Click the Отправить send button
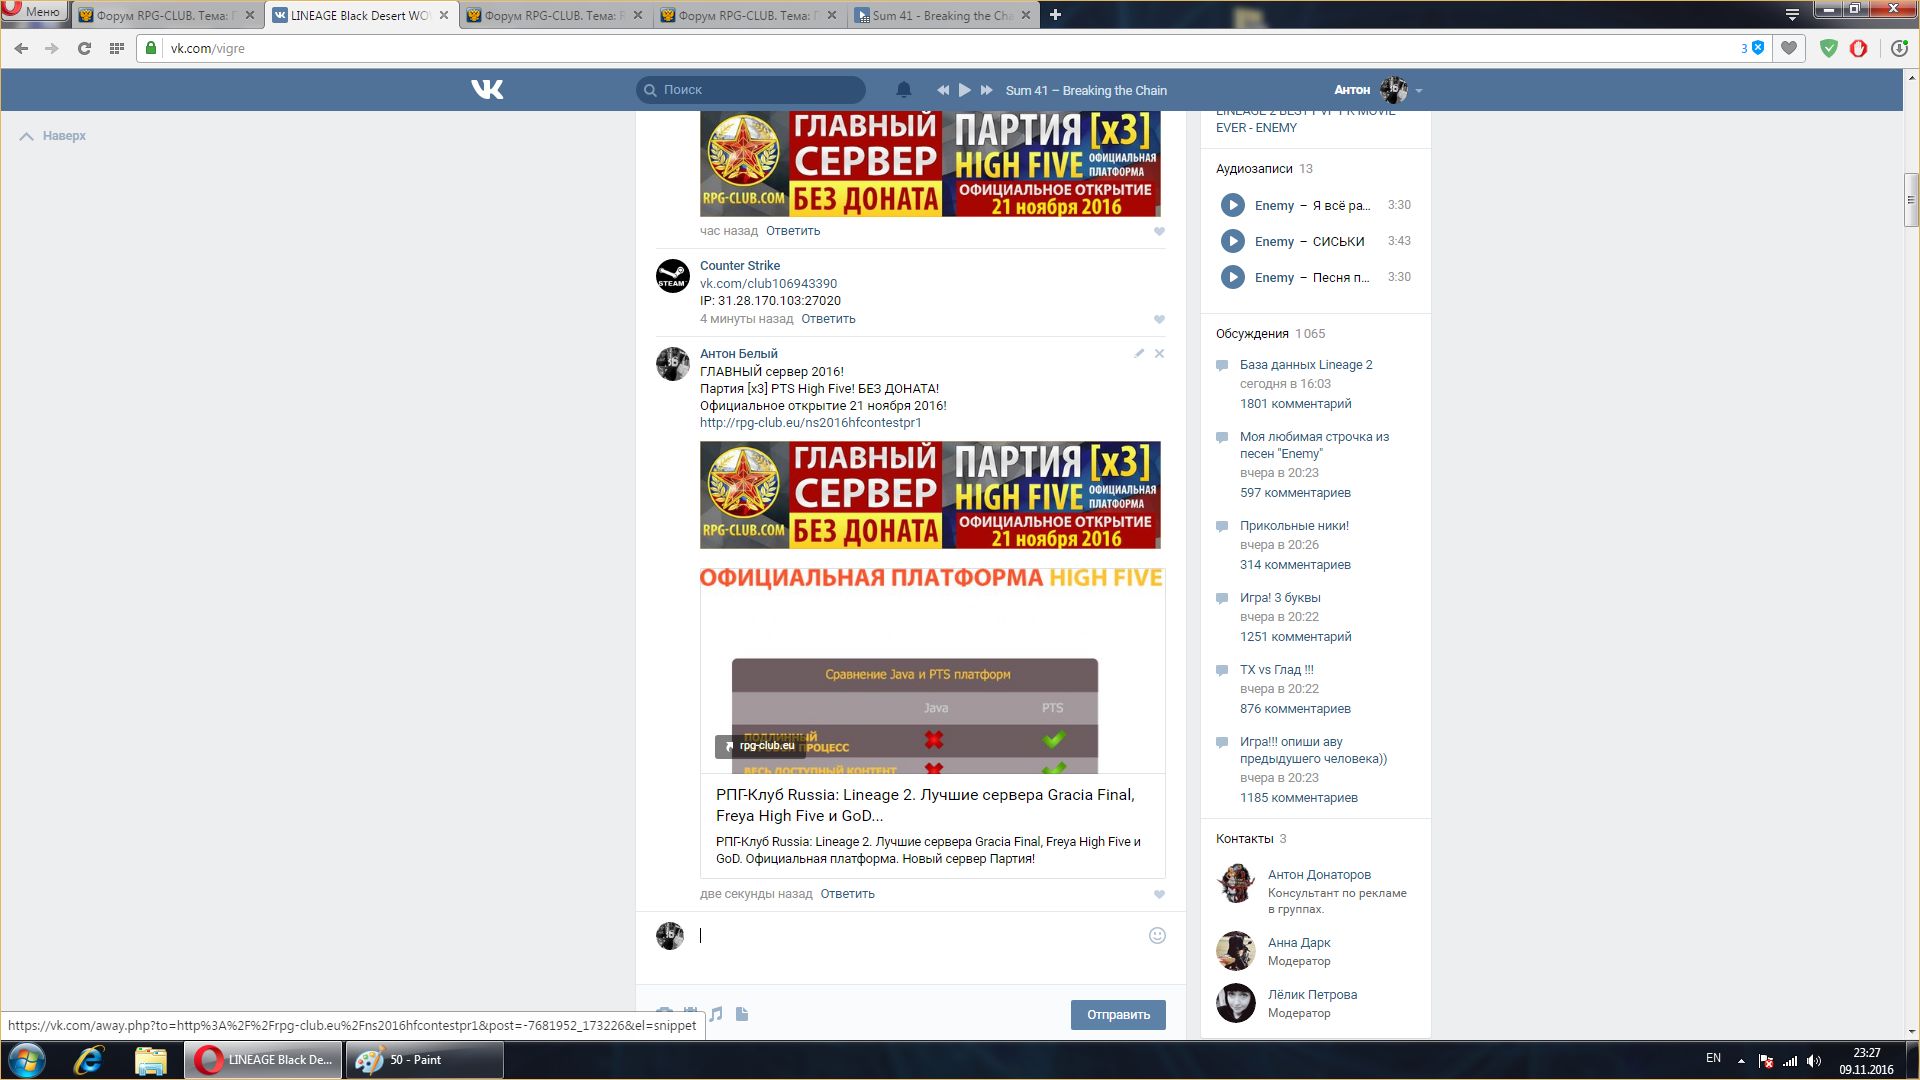Screen dimensions: 1920x1080 click(x=1118, y=1015)
